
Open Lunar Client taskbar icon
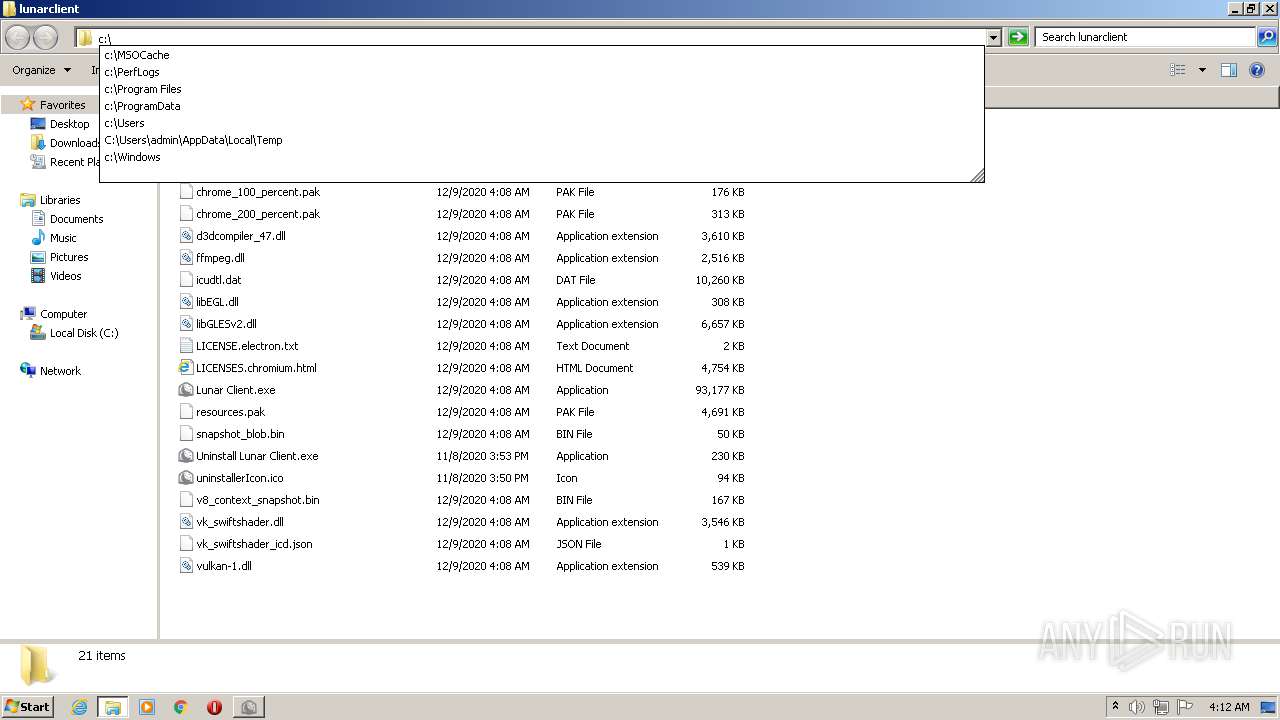[248, 707]
